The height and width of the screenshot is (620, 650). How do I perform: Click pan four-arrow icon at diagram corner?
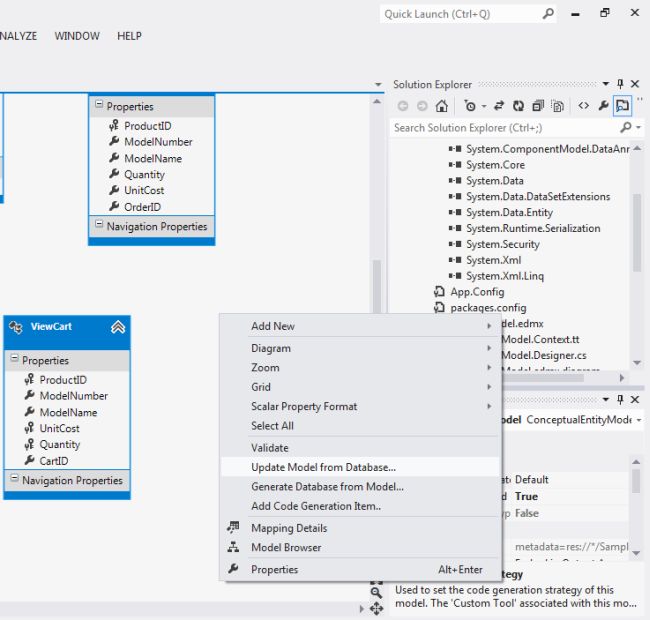pyautogui.click(x=376, y=609)
